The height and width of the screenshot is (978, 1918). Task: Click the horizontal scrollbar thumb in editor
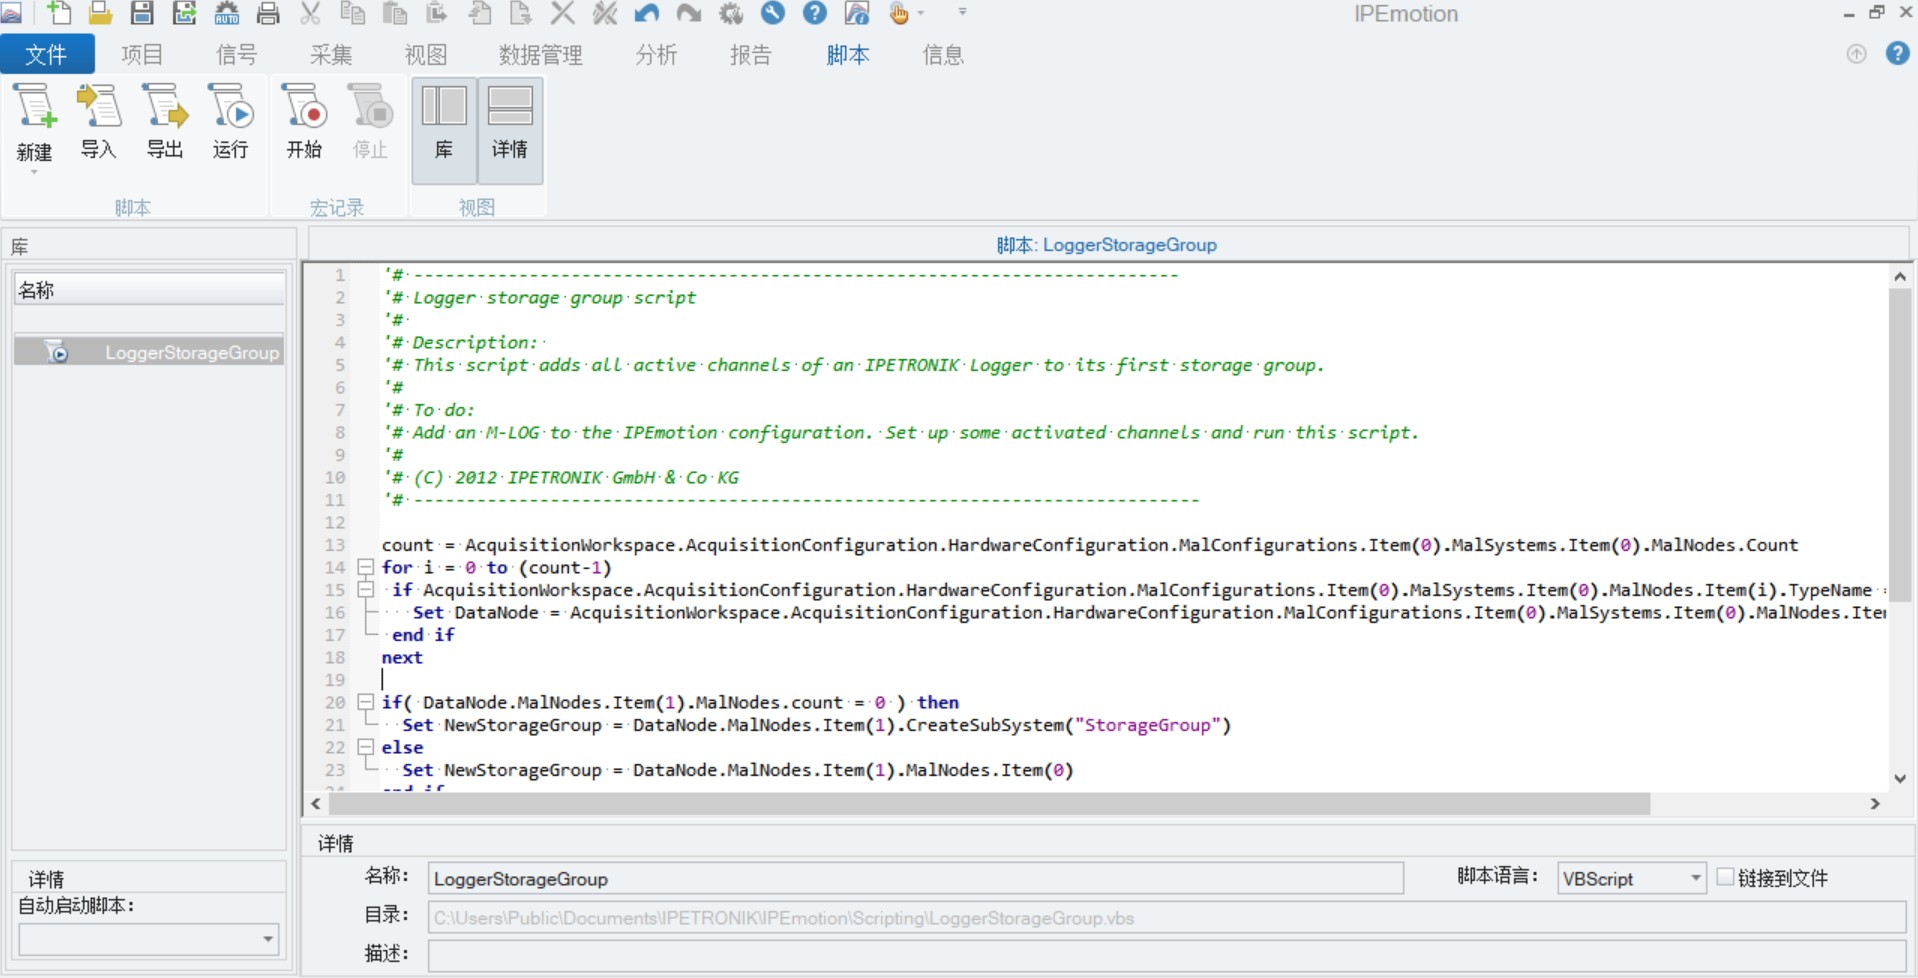coord(989,803)
